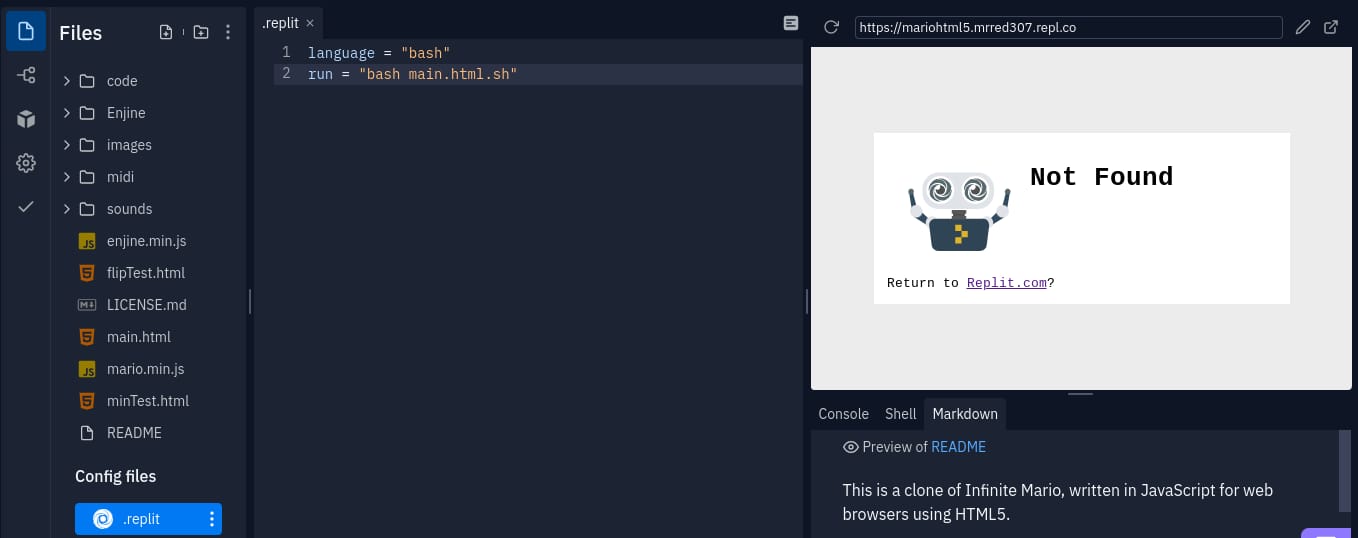Click the eye icon near Preview of README
Image resolution: width=1358 pixels, height=538 pixels.
pos(851,447)
